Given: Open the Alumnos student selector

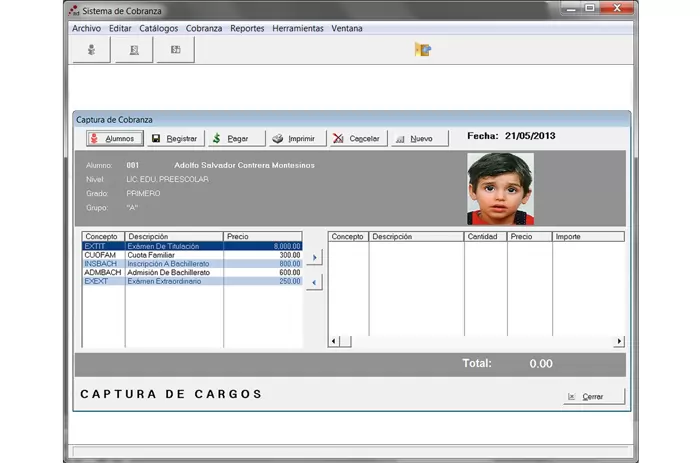Looking at the screenshot, I should pyautogui.click(x=114, y=139).
